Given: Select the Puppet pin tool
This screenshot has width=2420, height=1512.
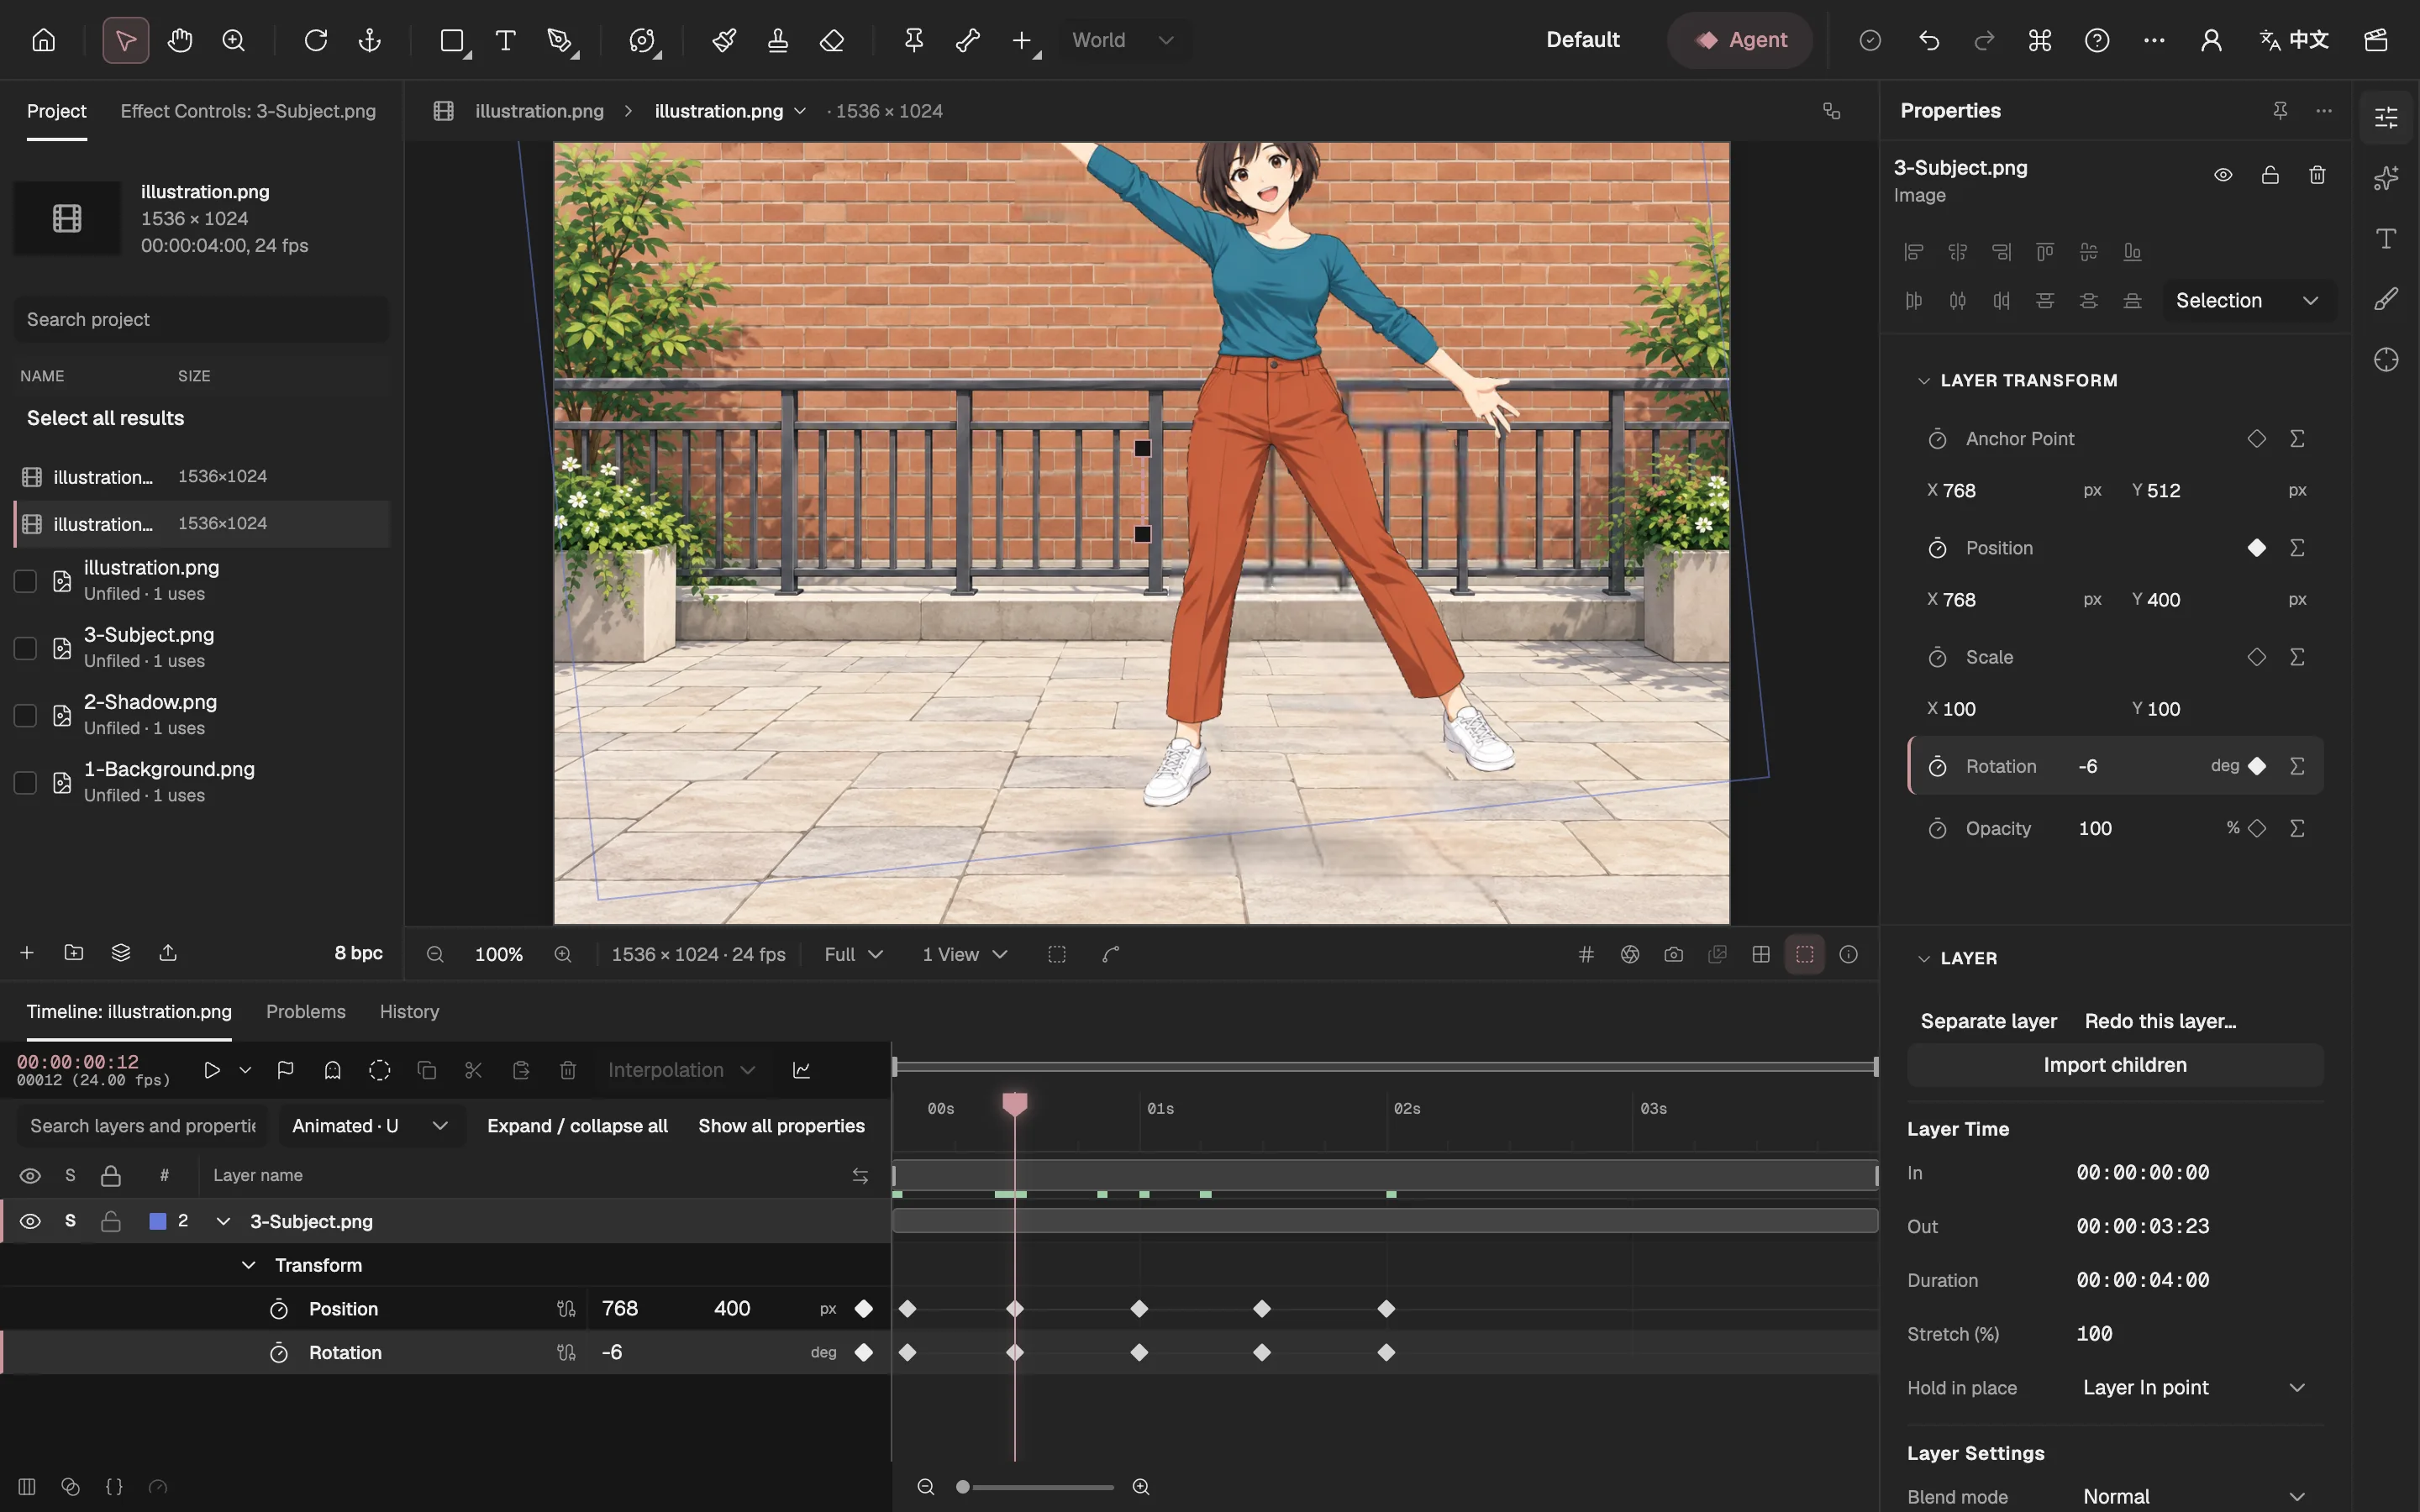Looking at the screenshot, I should pos(914,40).
